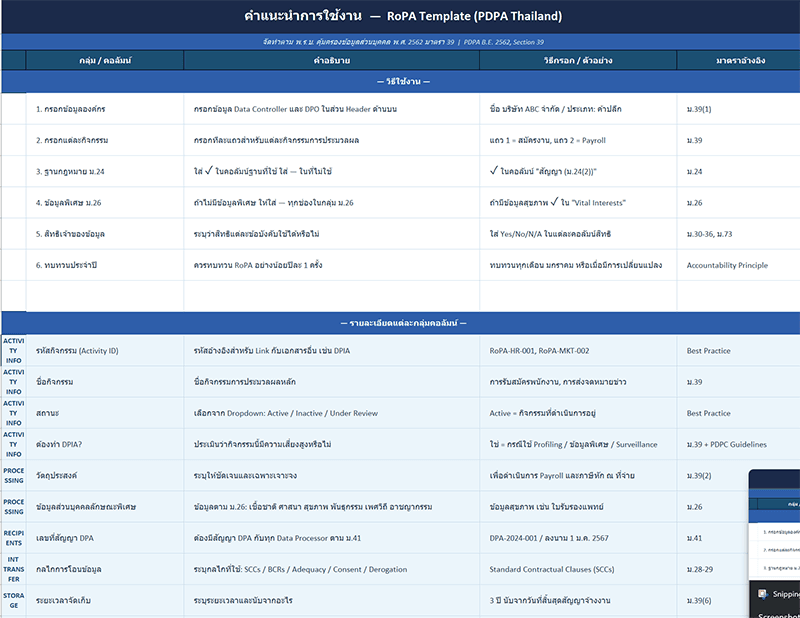Click the 'RoPA-HR-001, RoPA-MKT-002' example cell
The height and width of the screenshot is (618, 800).
click(578, 351)
